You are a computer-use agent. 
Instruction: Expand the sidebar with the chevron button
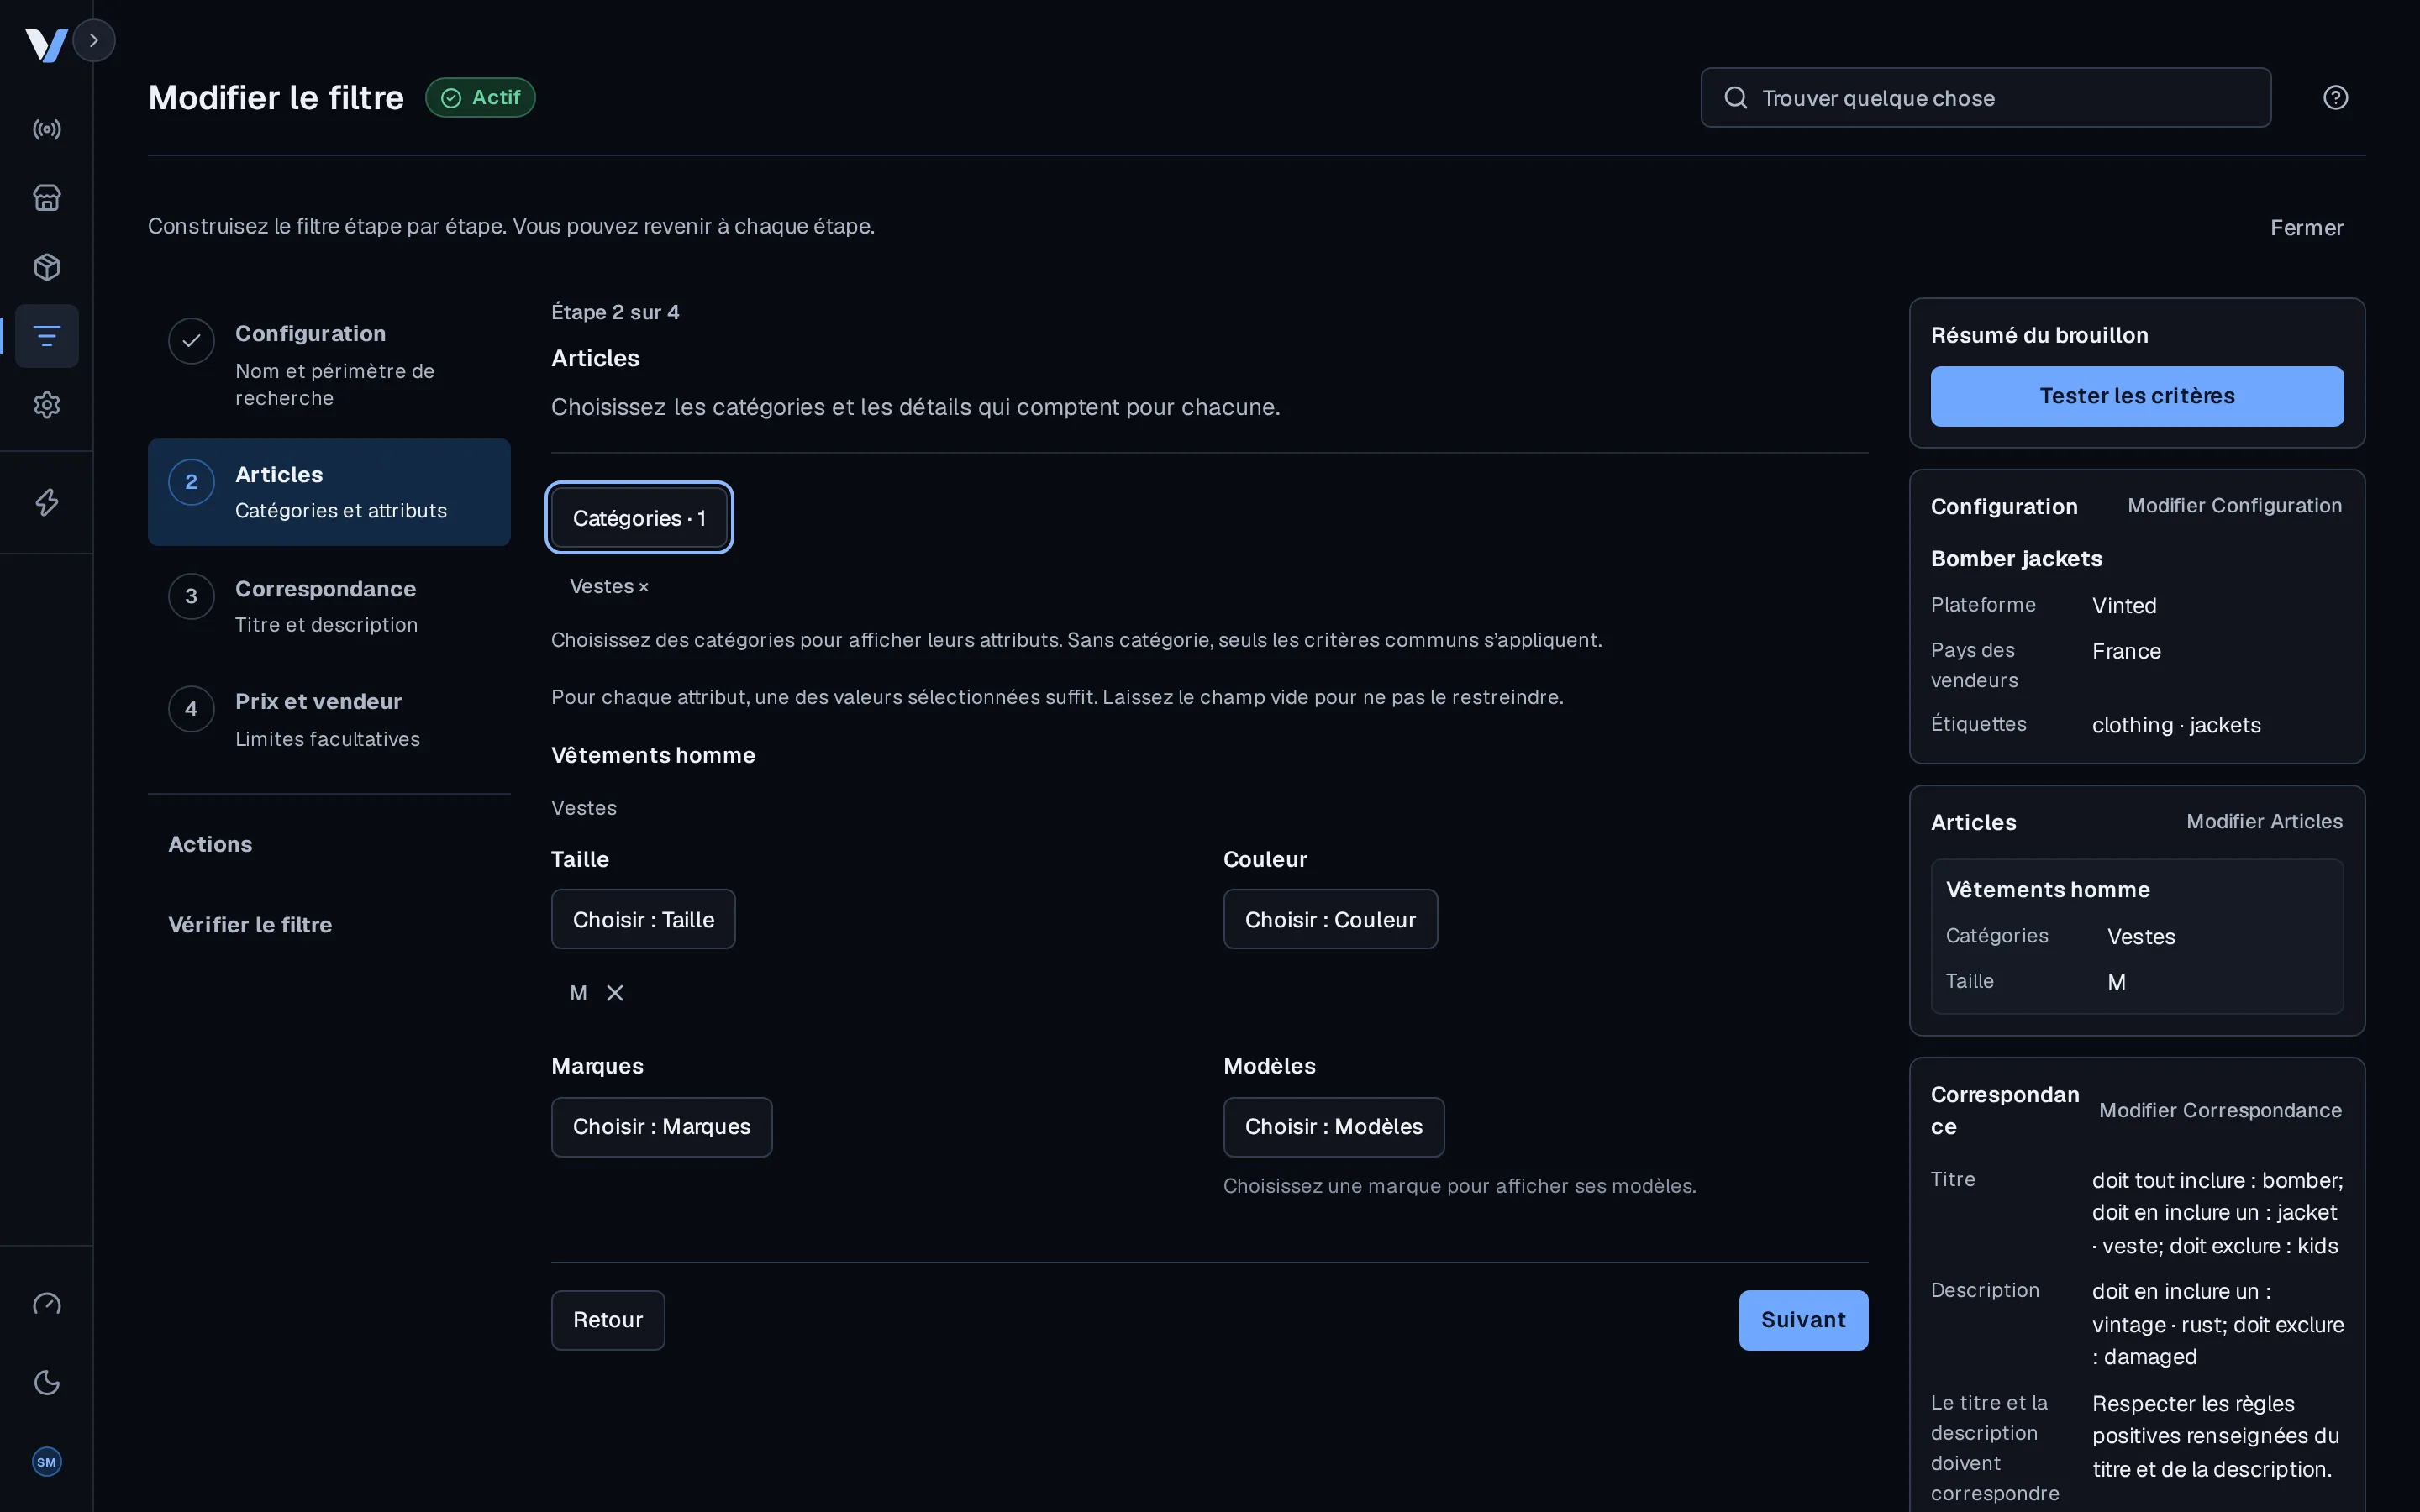[x=94, y=40]
